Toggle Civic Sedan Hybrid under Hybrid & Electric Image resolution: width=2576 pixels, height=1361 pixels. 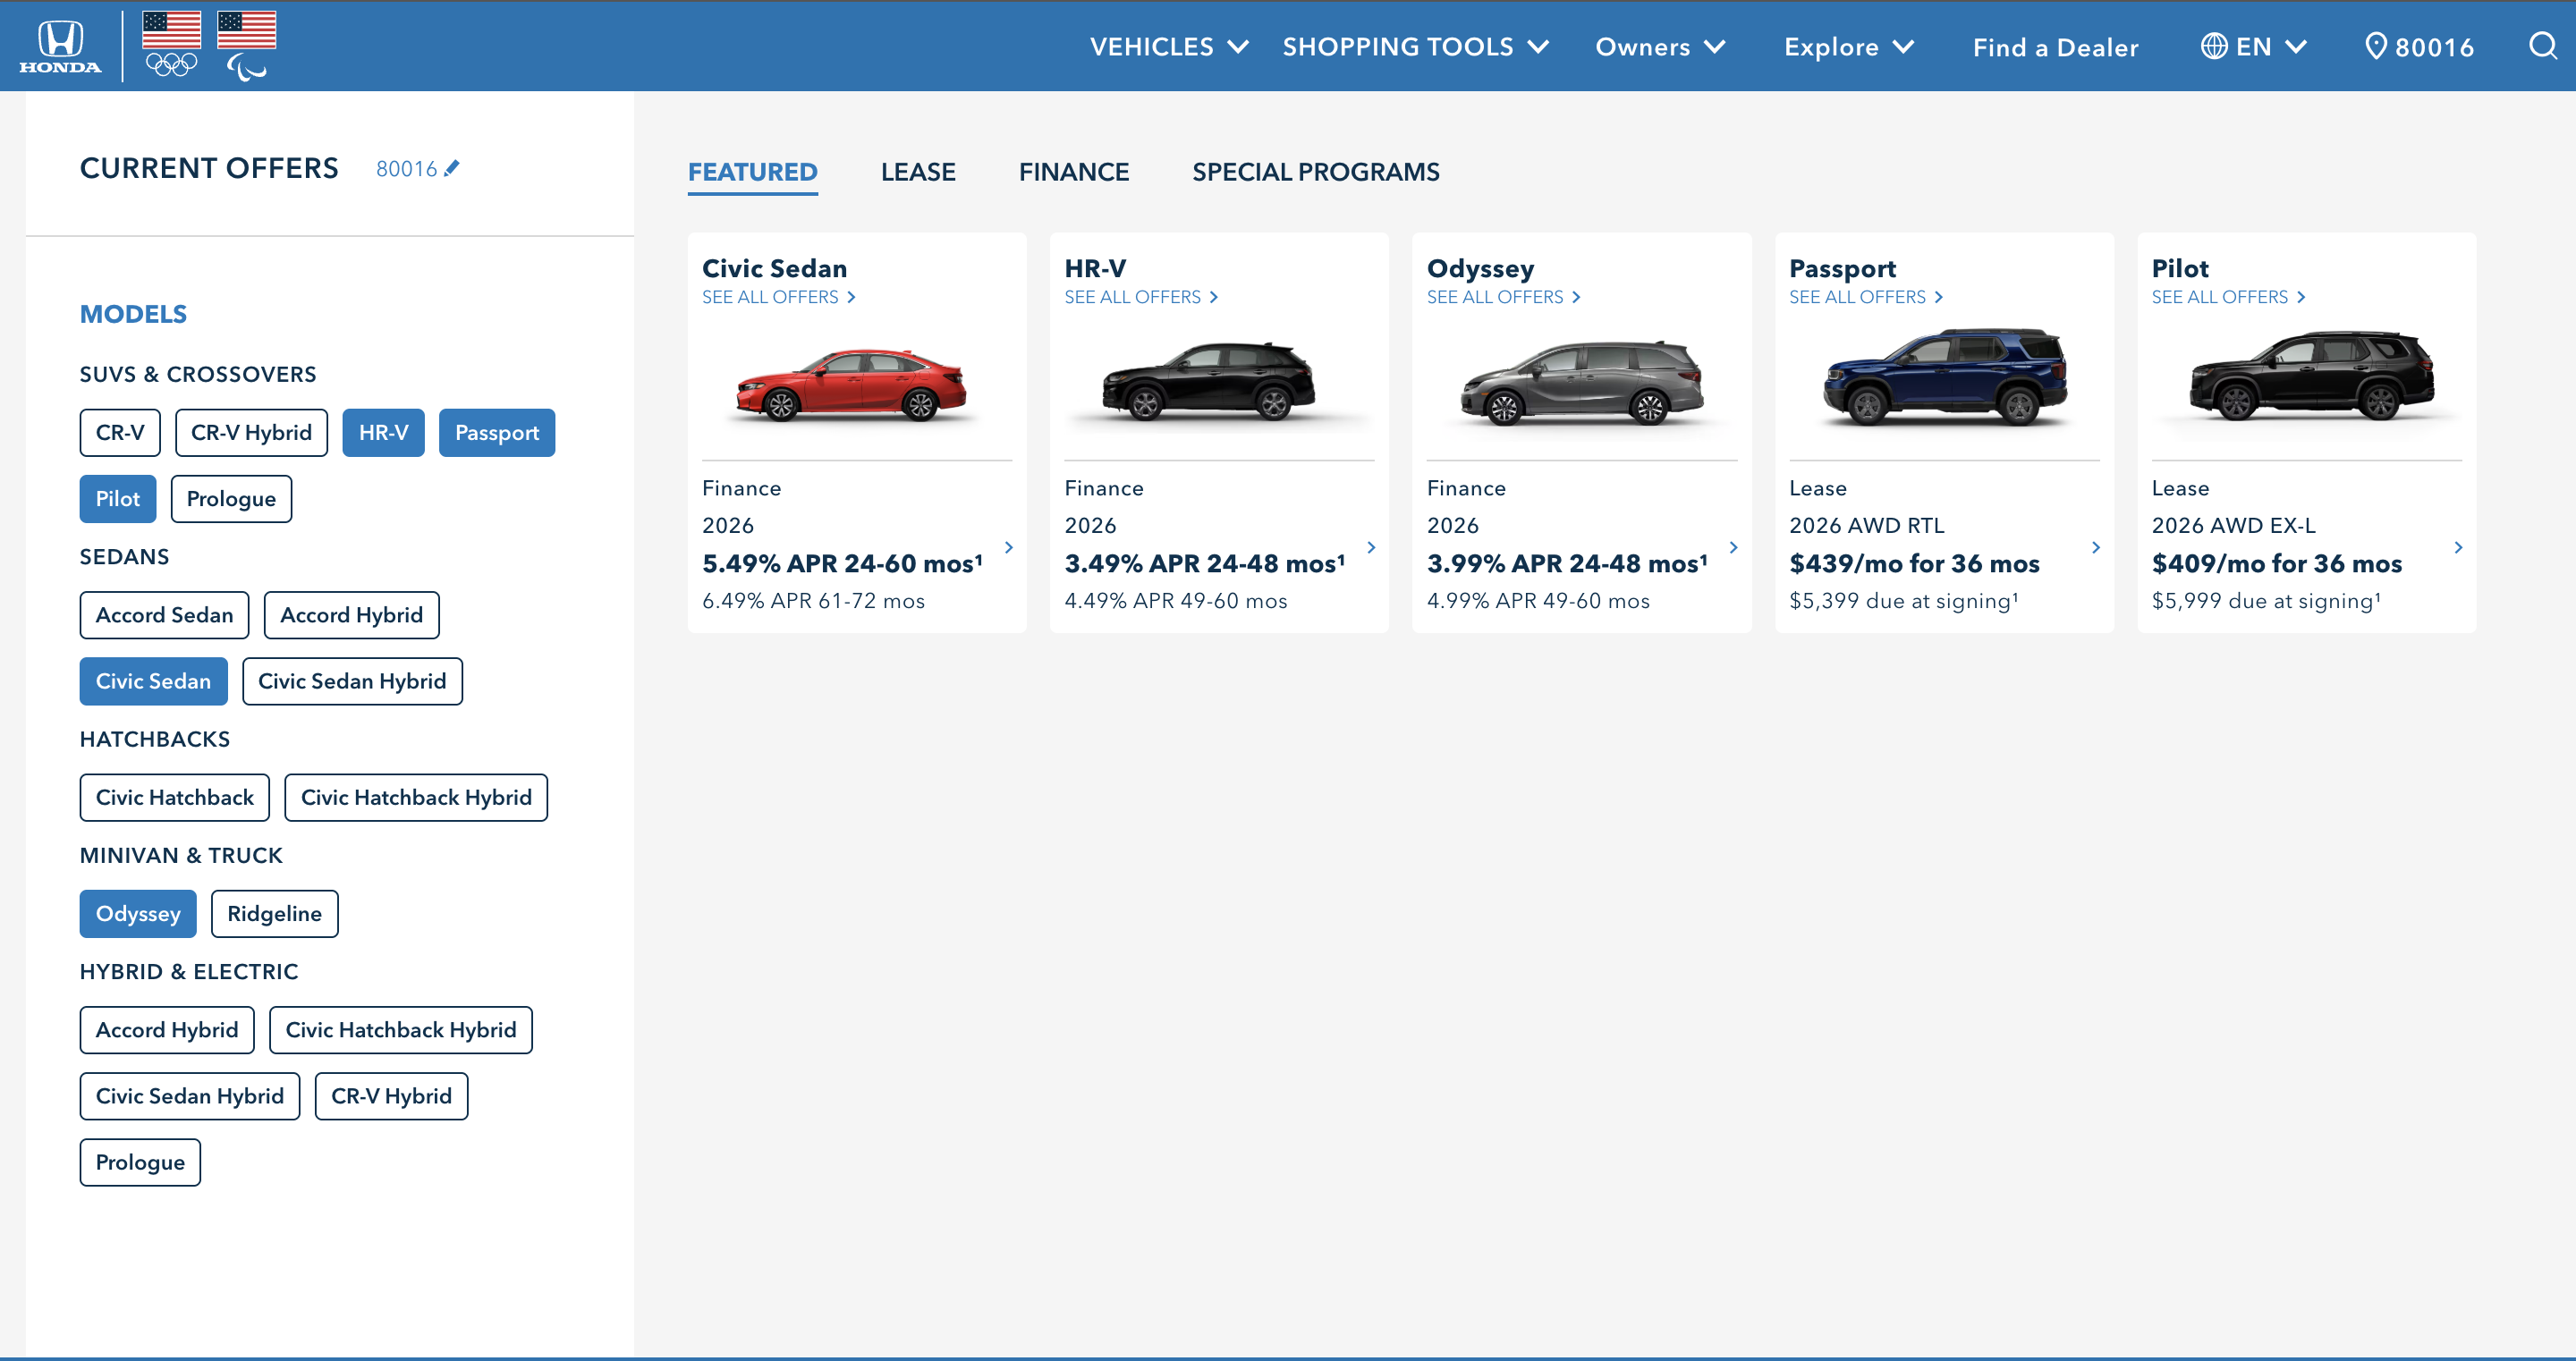pyautogui.click(x=190, y=1096)
